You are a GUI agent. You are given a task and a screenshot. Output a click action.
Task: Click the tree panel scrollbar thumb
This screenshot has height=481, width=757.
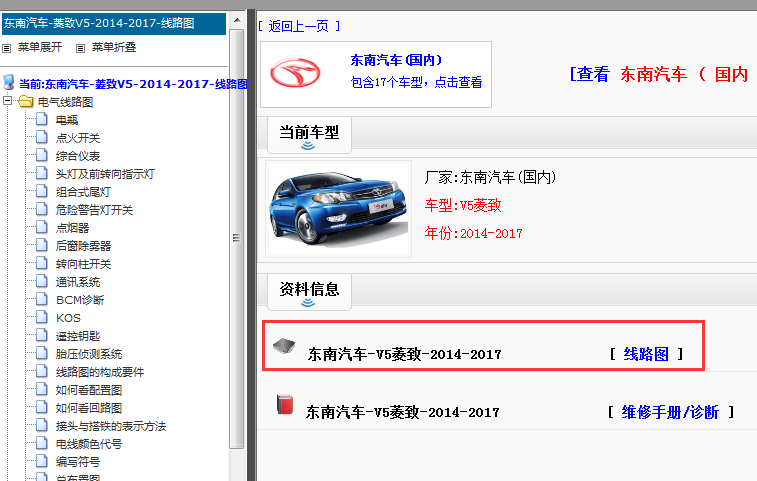(x=237, y=239)
